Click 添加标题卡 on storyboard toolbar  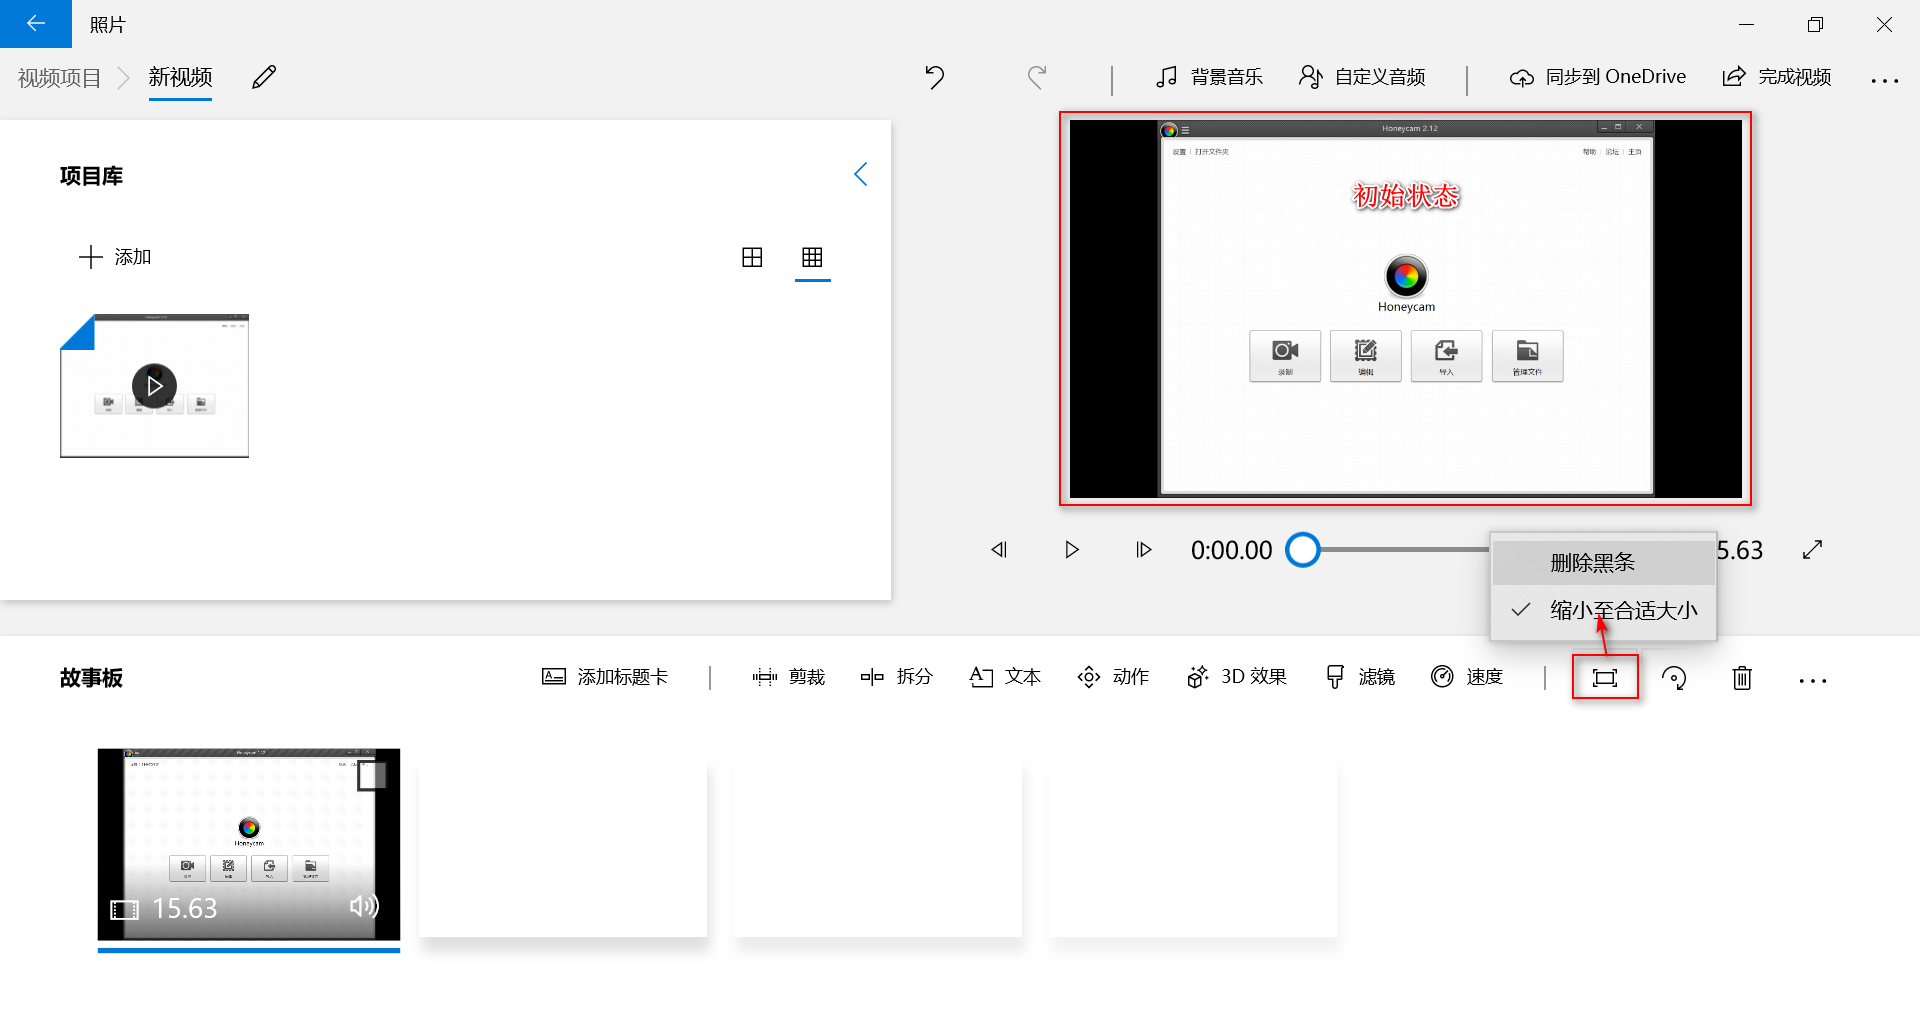point(605,677)
